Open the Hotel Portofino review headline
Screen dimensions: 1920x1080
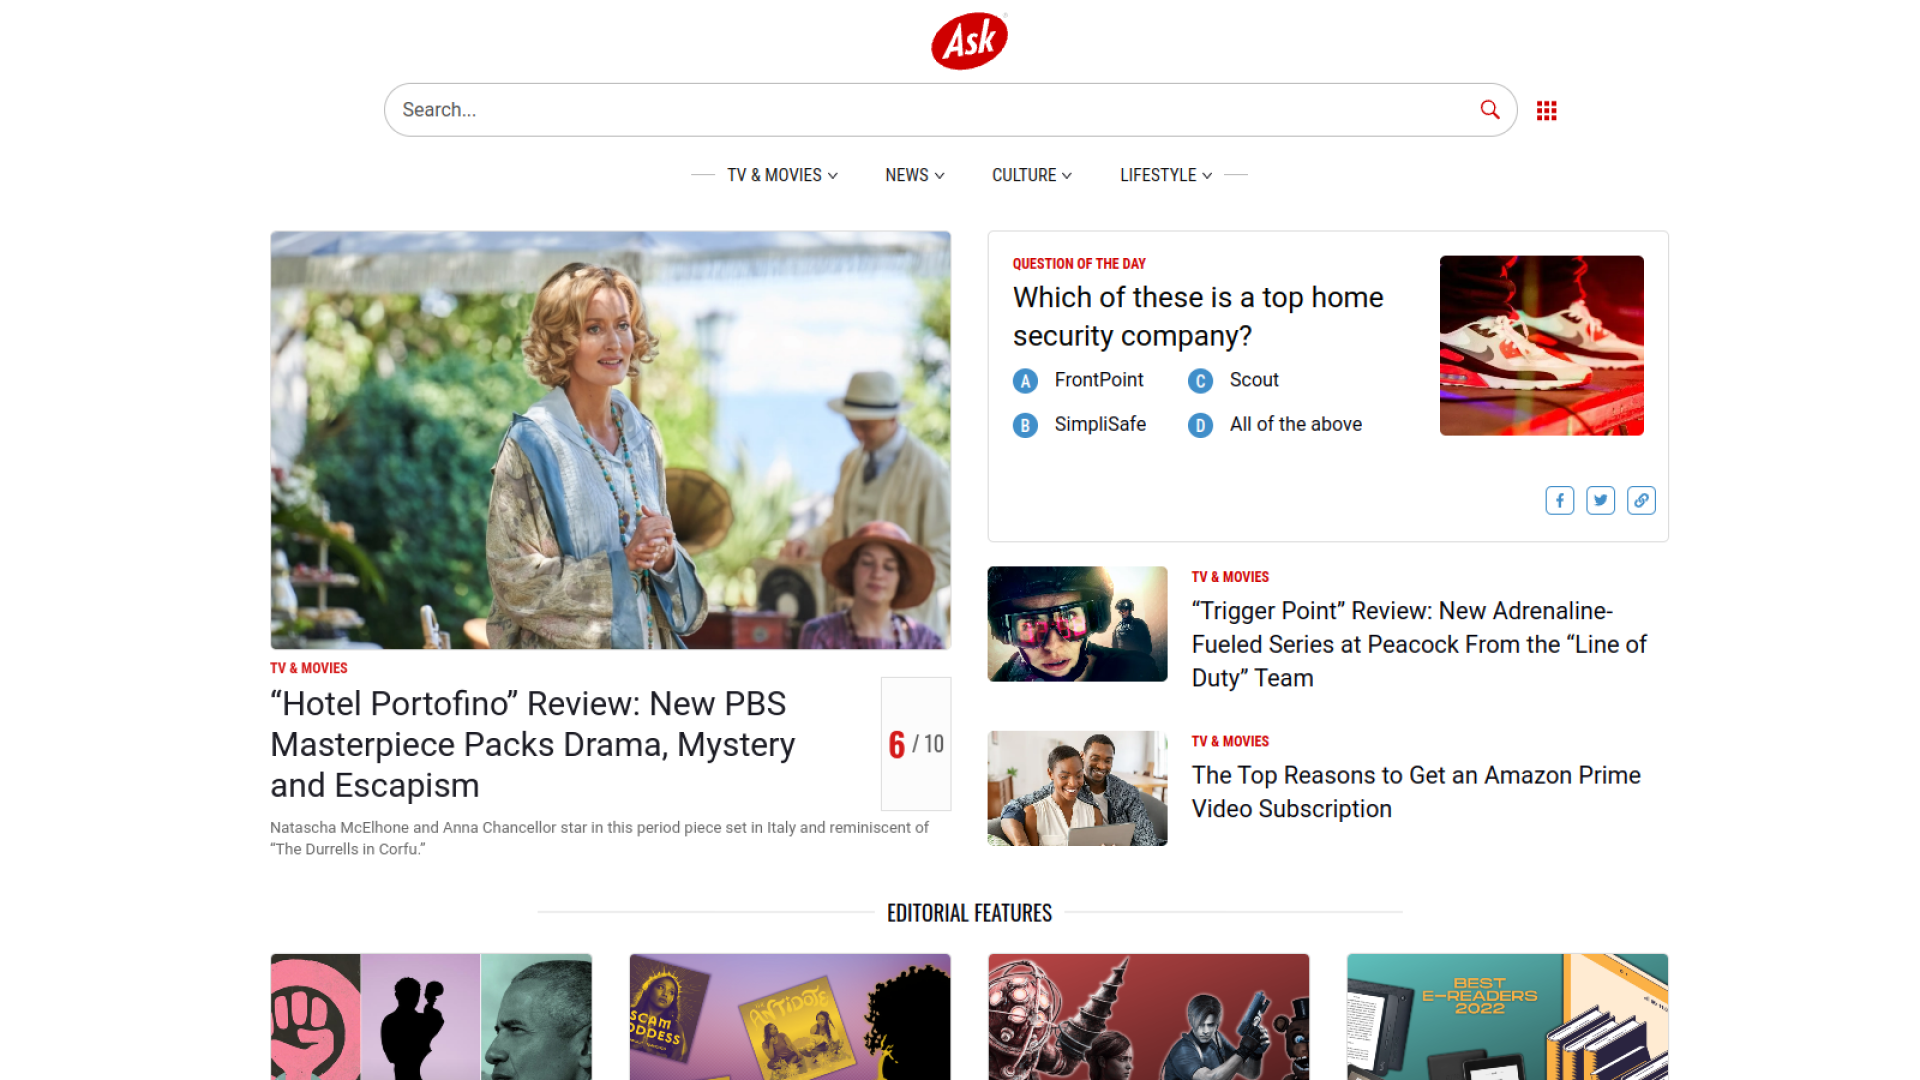point(533,745)
